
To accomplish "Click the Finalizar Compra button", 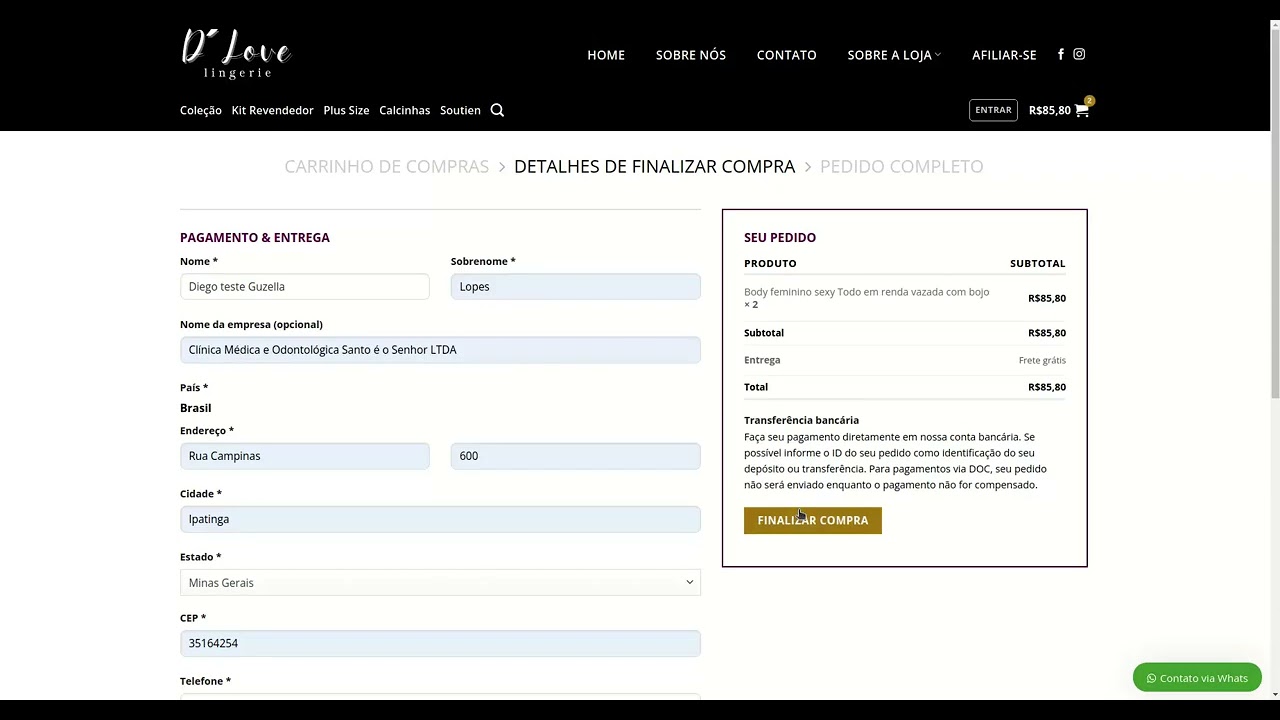I will 813,520.
